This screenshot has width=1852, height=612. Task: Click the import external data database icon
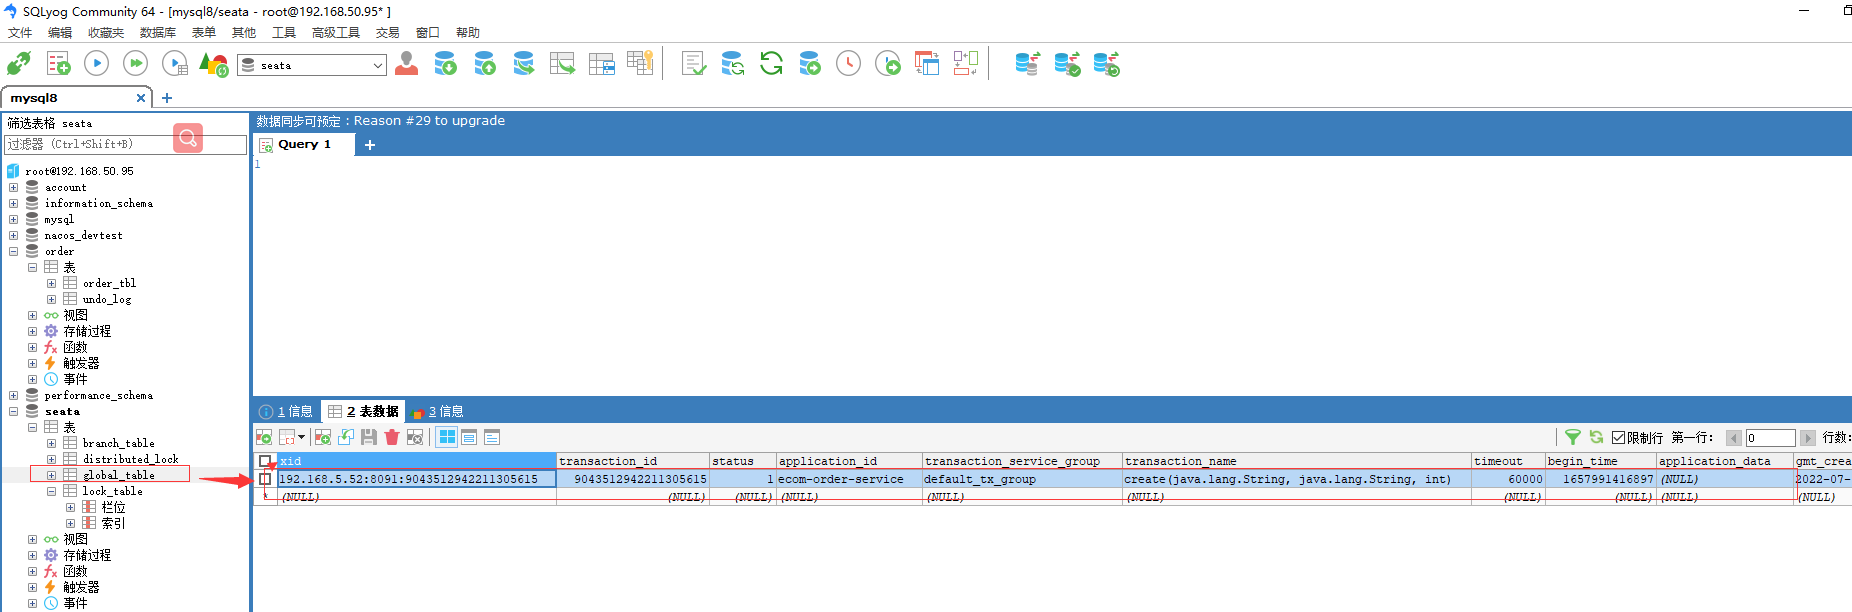click(x=445, y=64)
